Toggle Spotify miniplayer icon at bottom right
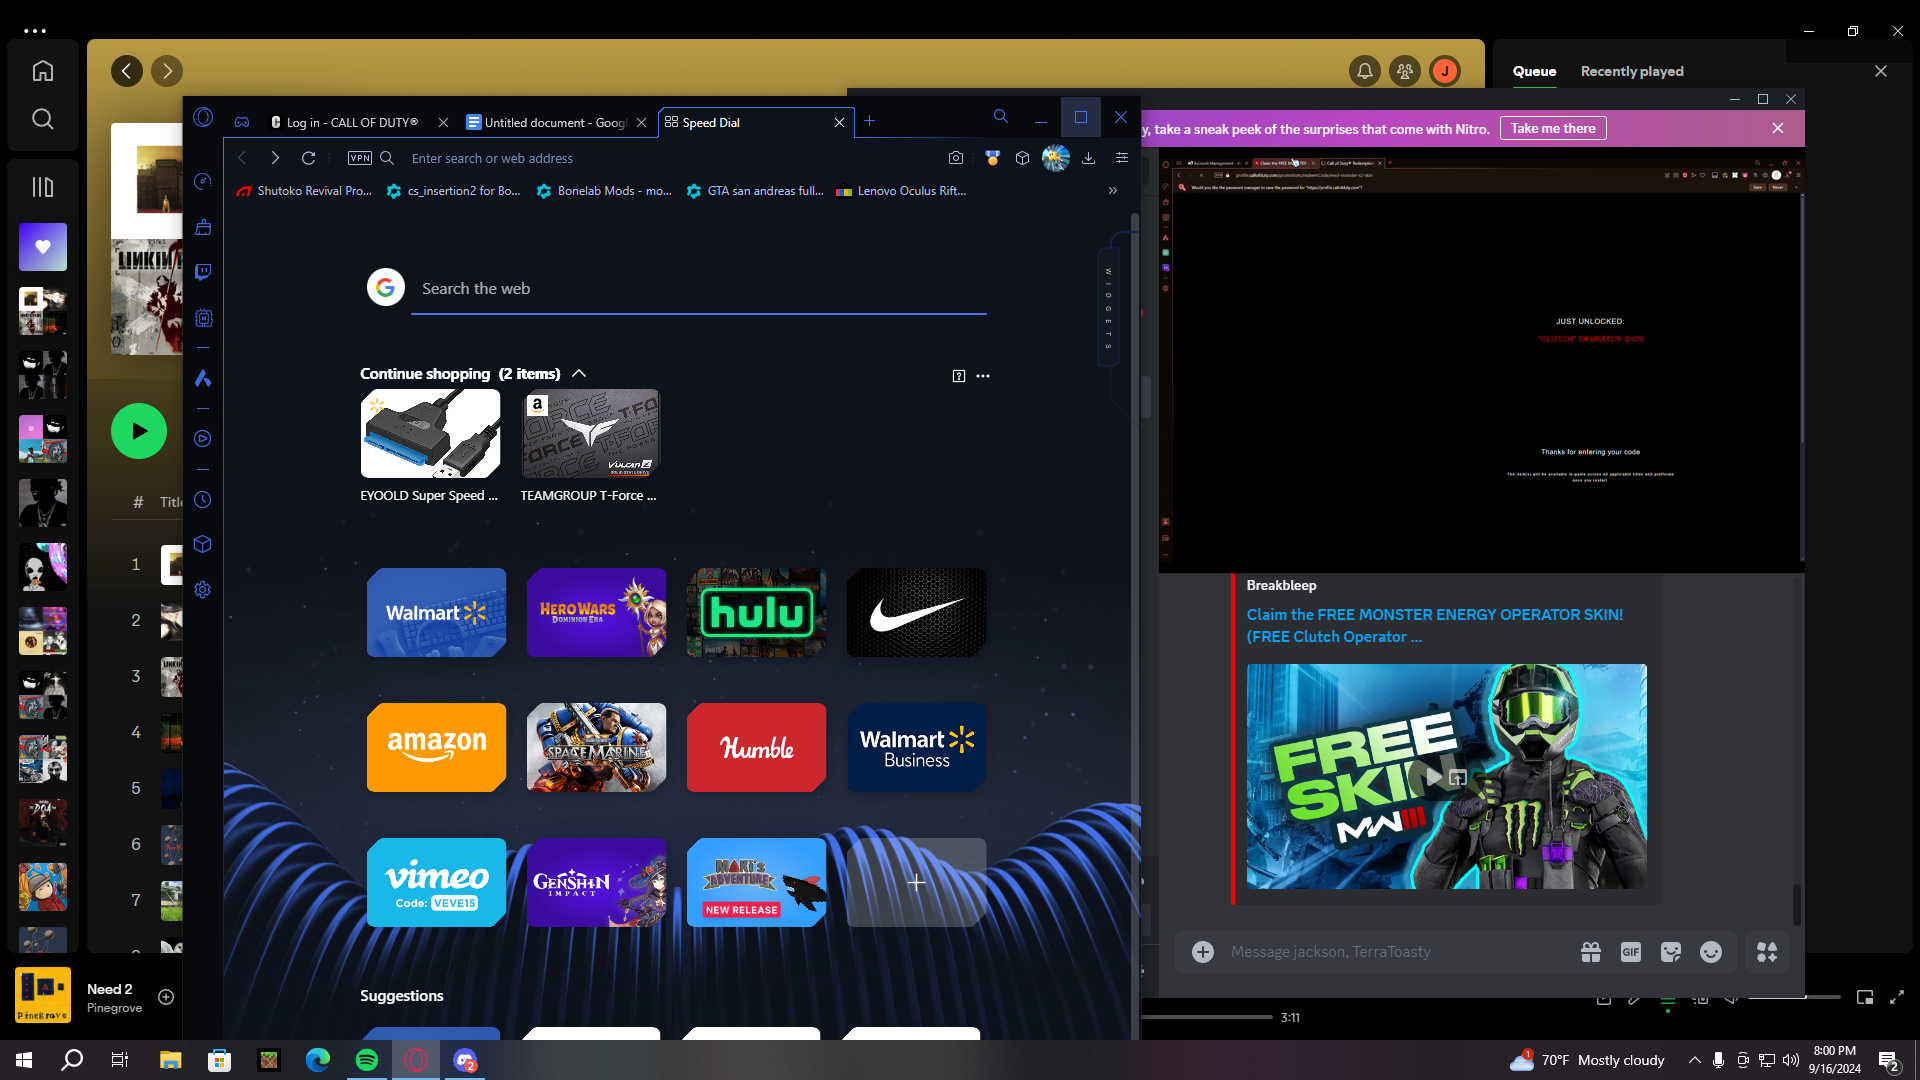 [1864, 997]
